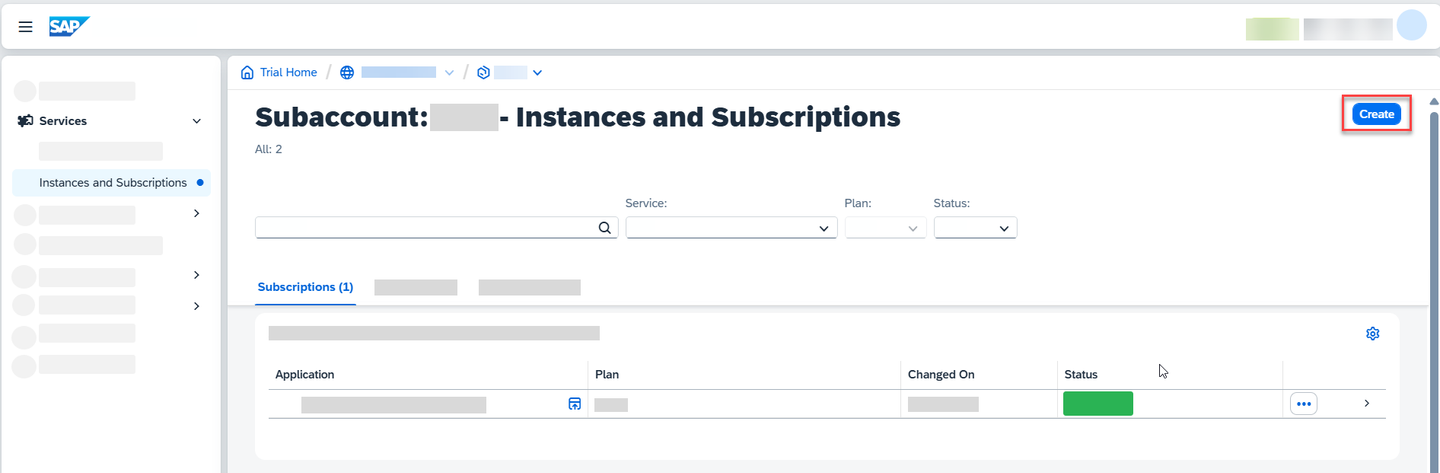Viewport: 1440px width, 473px height.
Task: Click in the search input field
Action: [437, 228]
